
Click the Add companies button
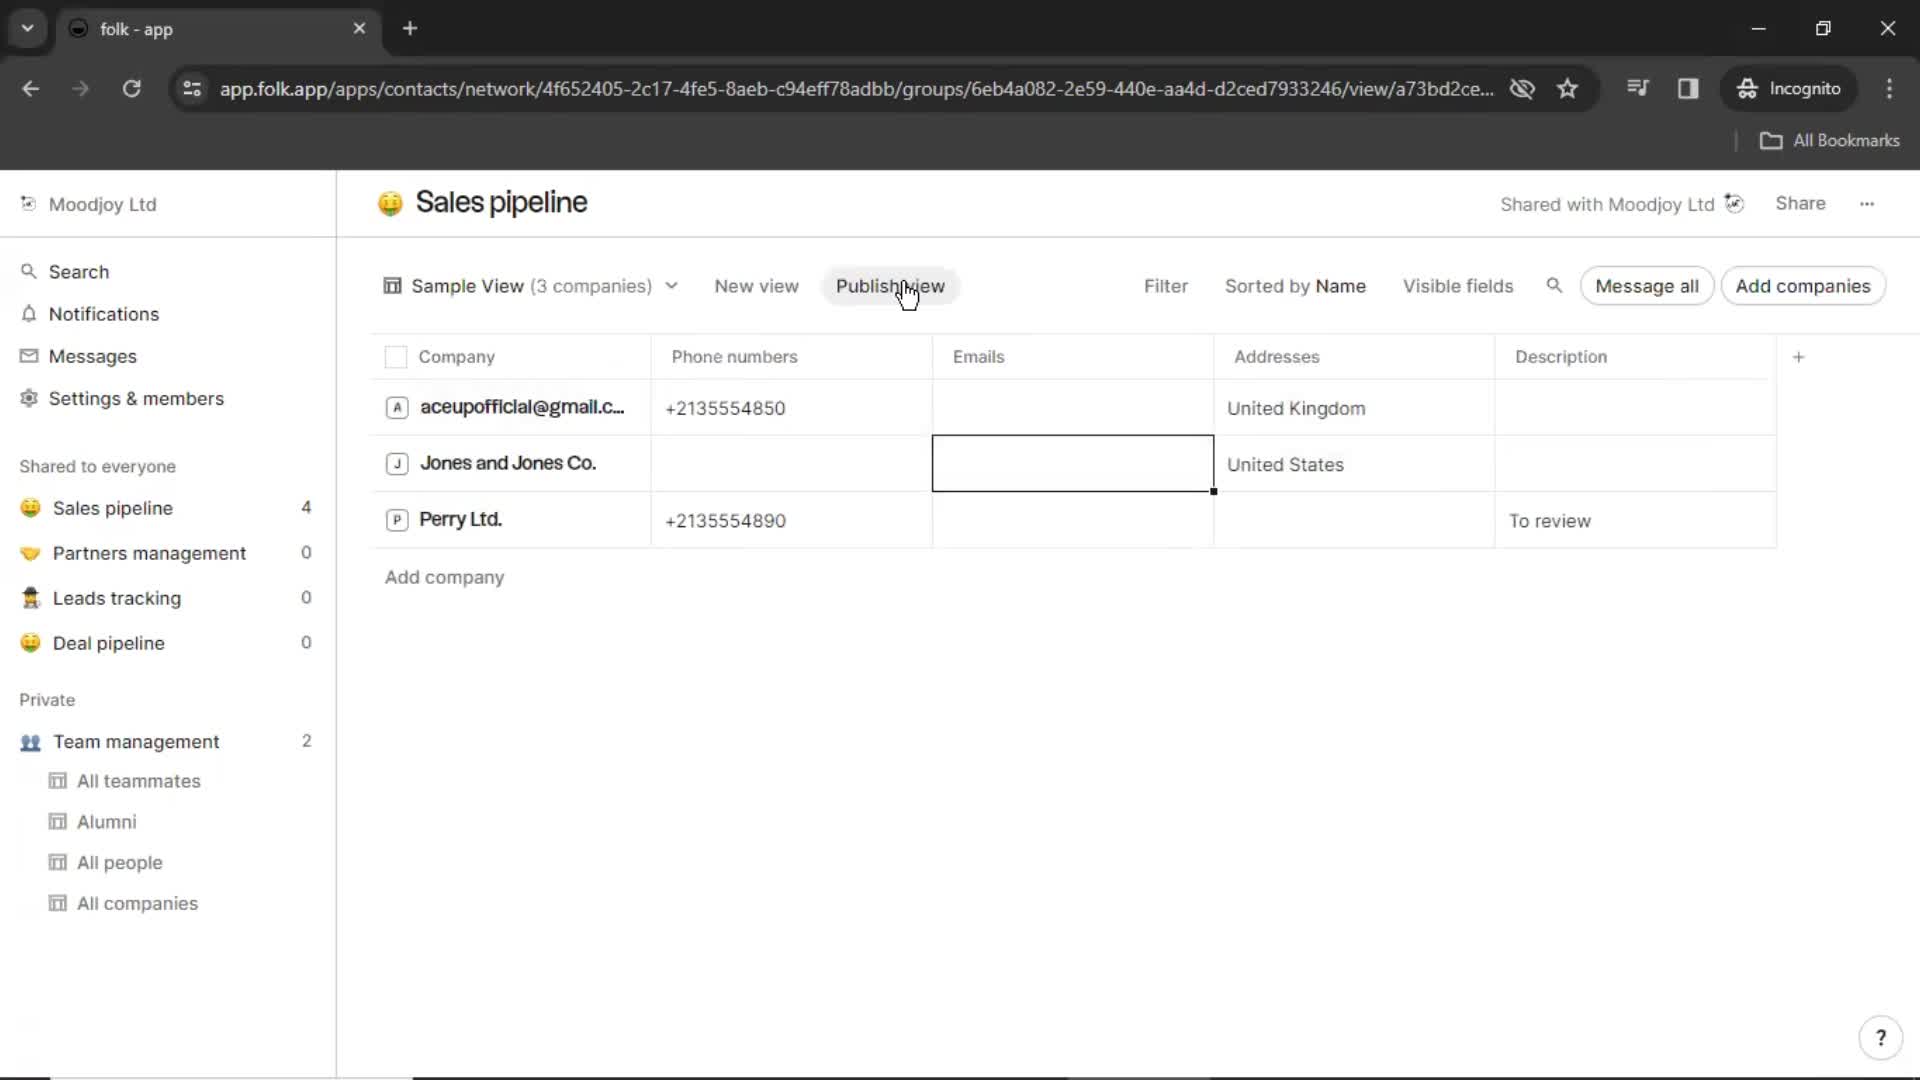tap(1803, 285)
